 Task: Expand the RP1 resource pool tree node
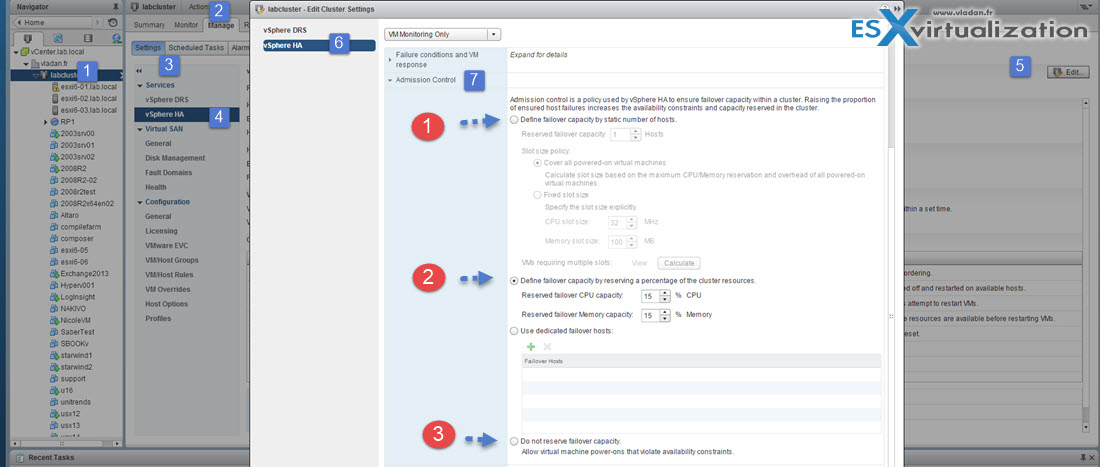point(45,122)
